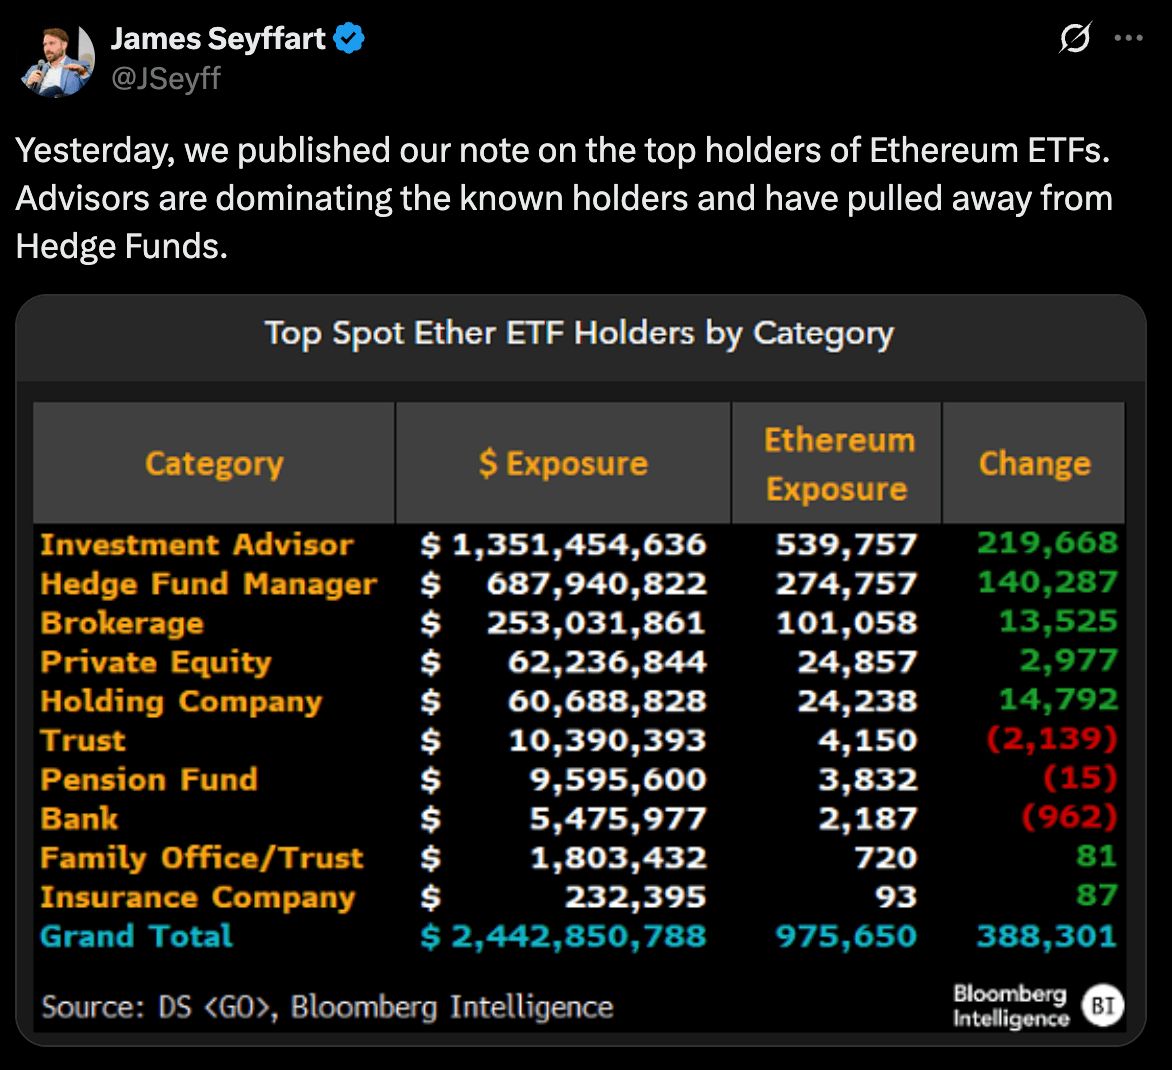The width and height of the screenshot is (1172, 1070).
Task: Click the Ethereum exposure '24,857'
Action: click(857, 663)
